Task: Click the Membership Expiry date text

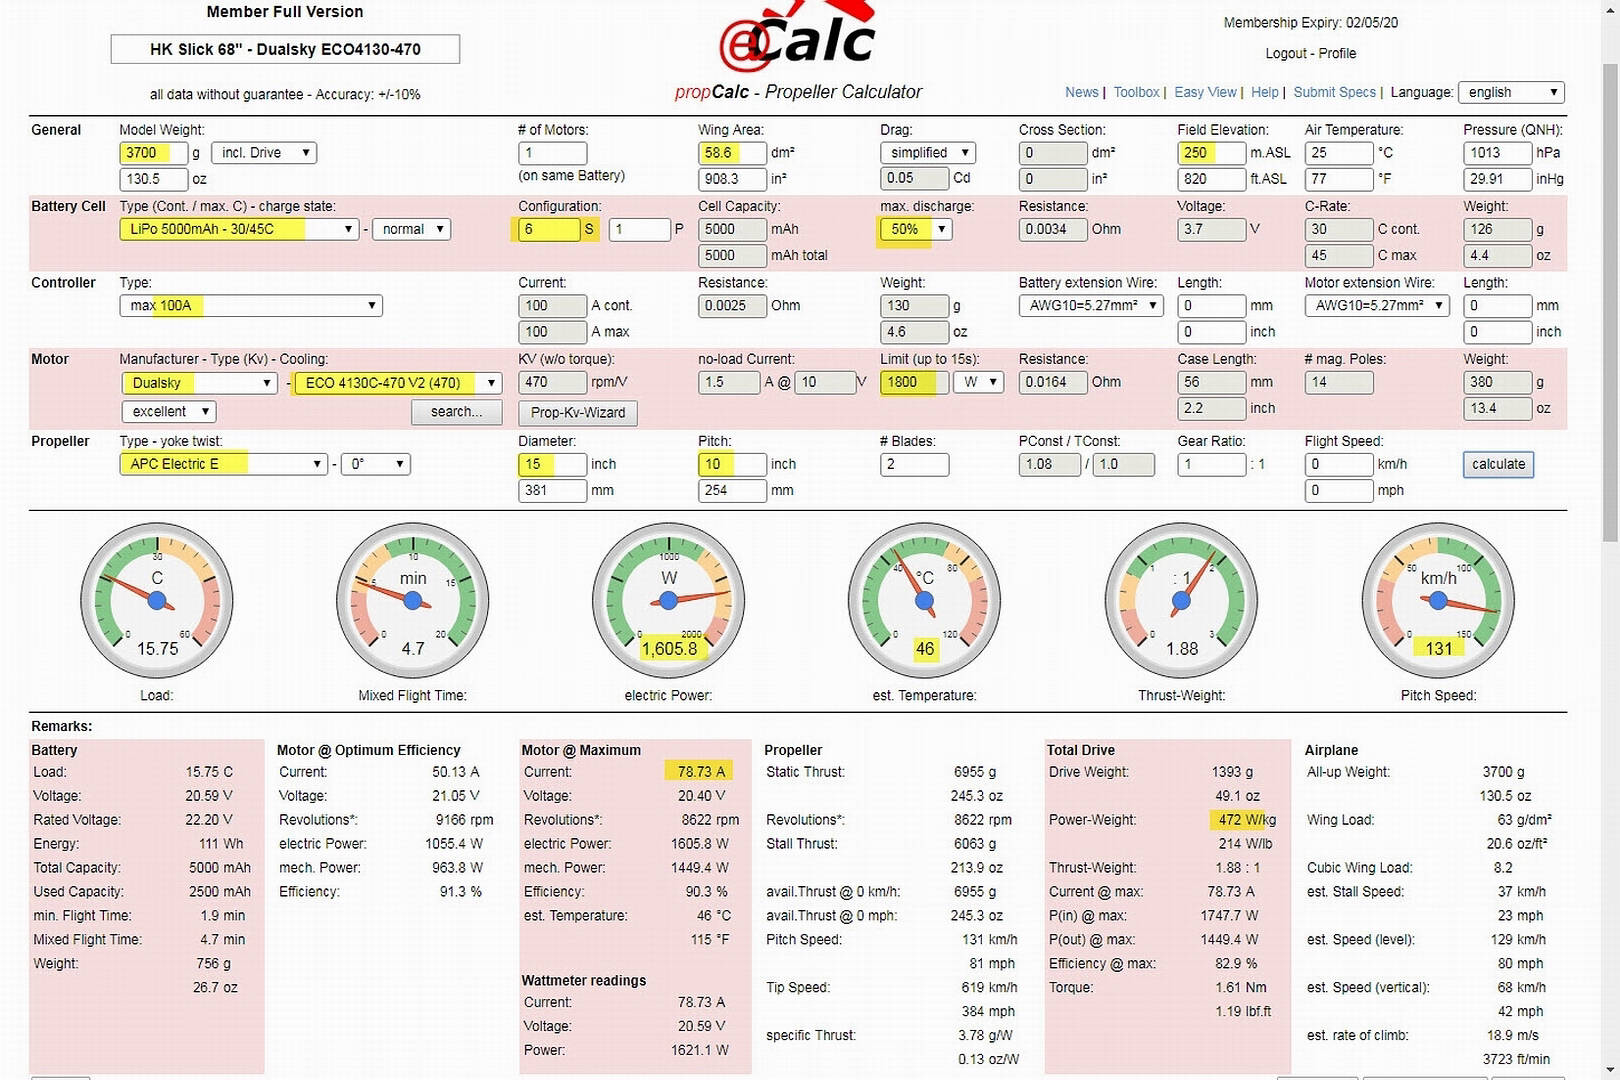Action: 1311,22
